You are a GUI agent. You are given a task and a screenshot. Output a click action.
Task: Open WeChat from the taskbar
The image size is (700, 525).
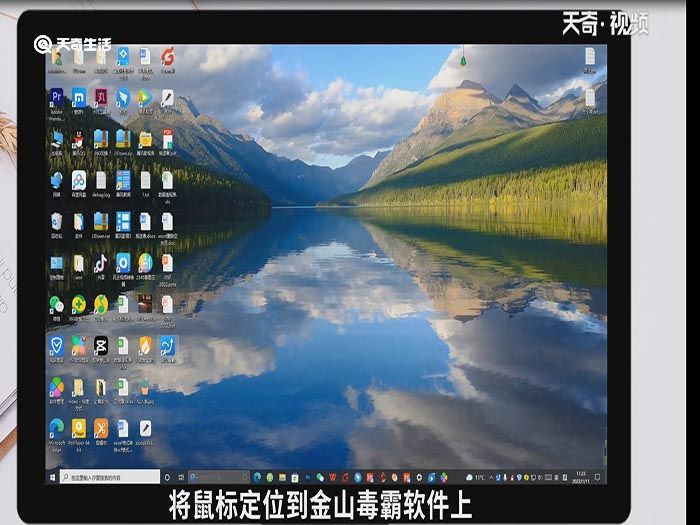coord(320,477)
